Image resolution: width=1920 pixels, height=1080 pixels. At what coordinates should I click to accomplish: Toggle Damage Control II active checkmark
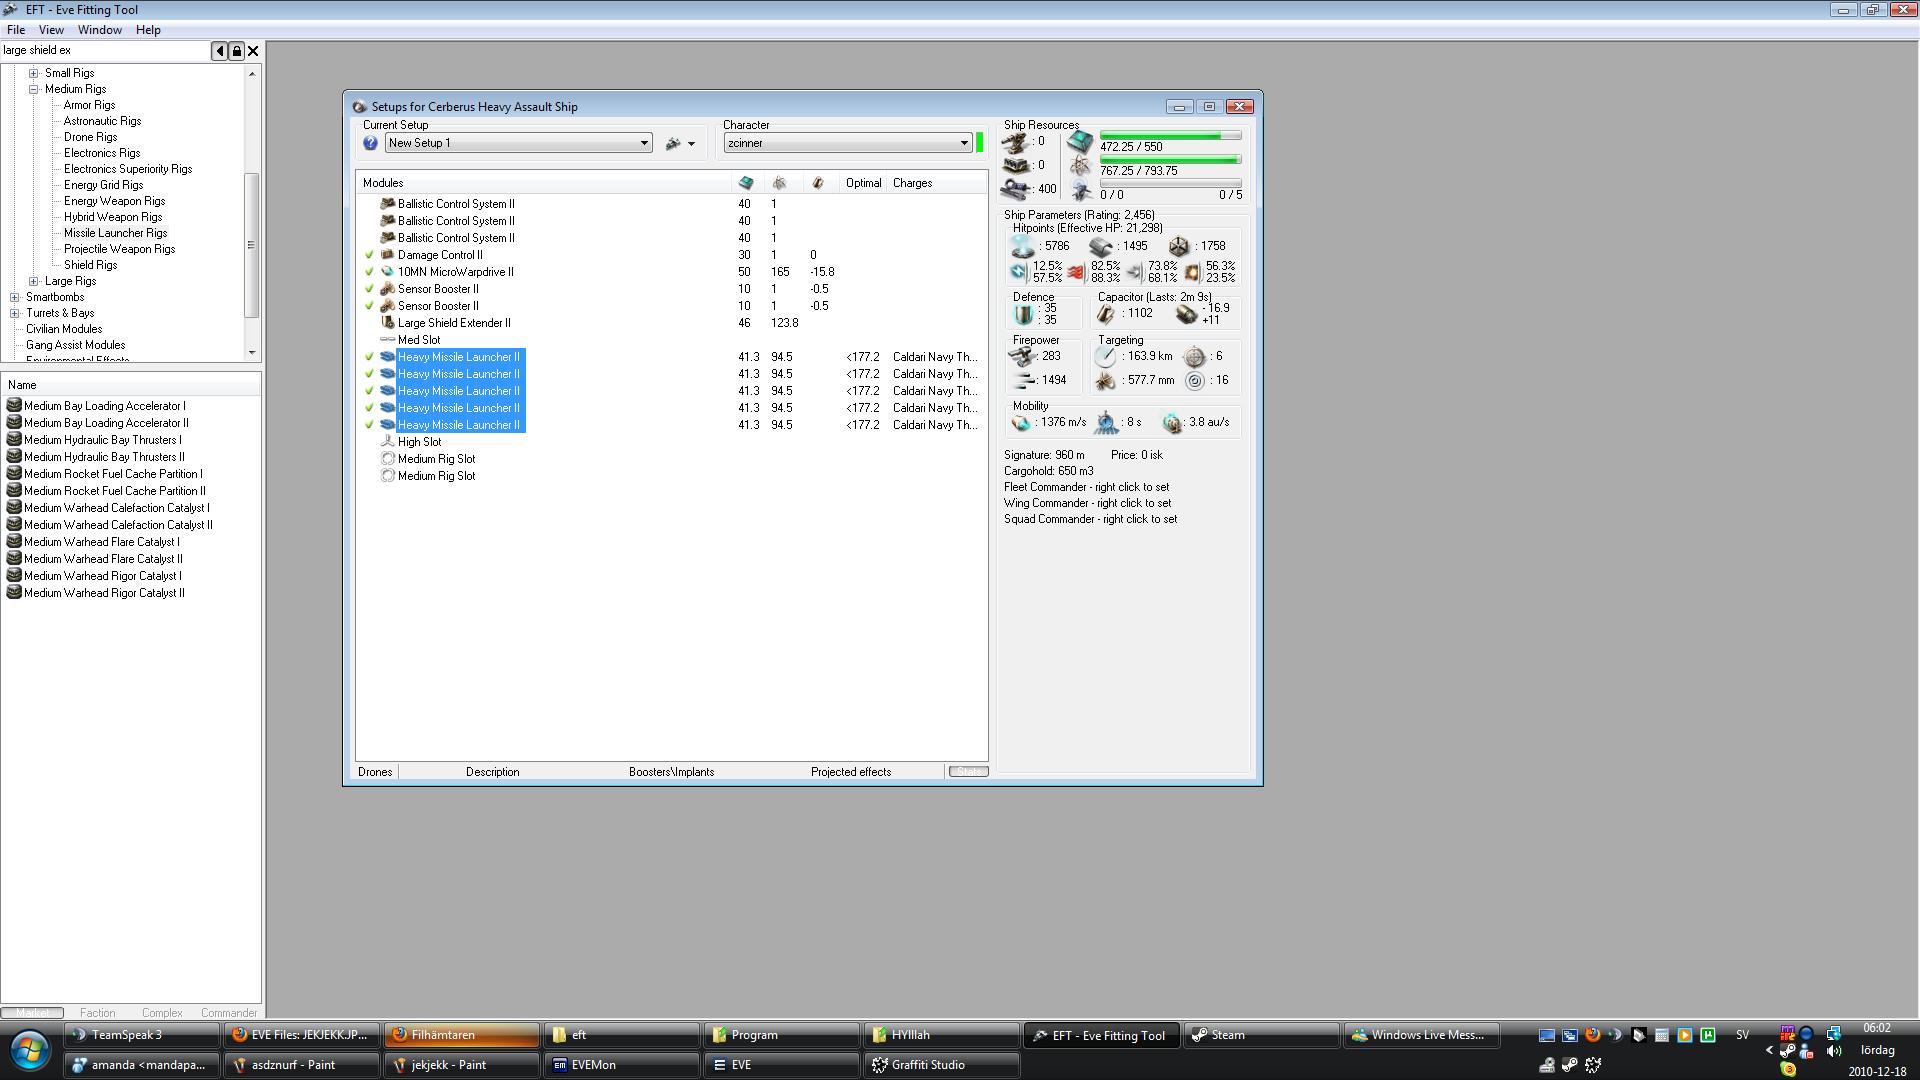pyautogui.click(x=369, y=255)
